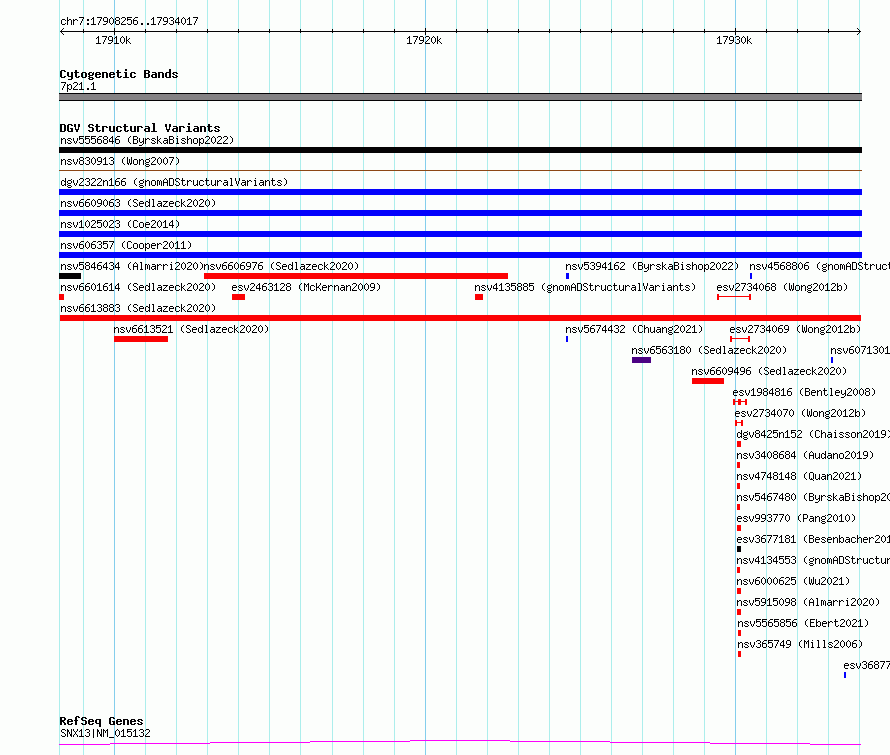Click the Cytogenetic Bands track title
This screenshot has height=755, width=890.
pos(119,74)
